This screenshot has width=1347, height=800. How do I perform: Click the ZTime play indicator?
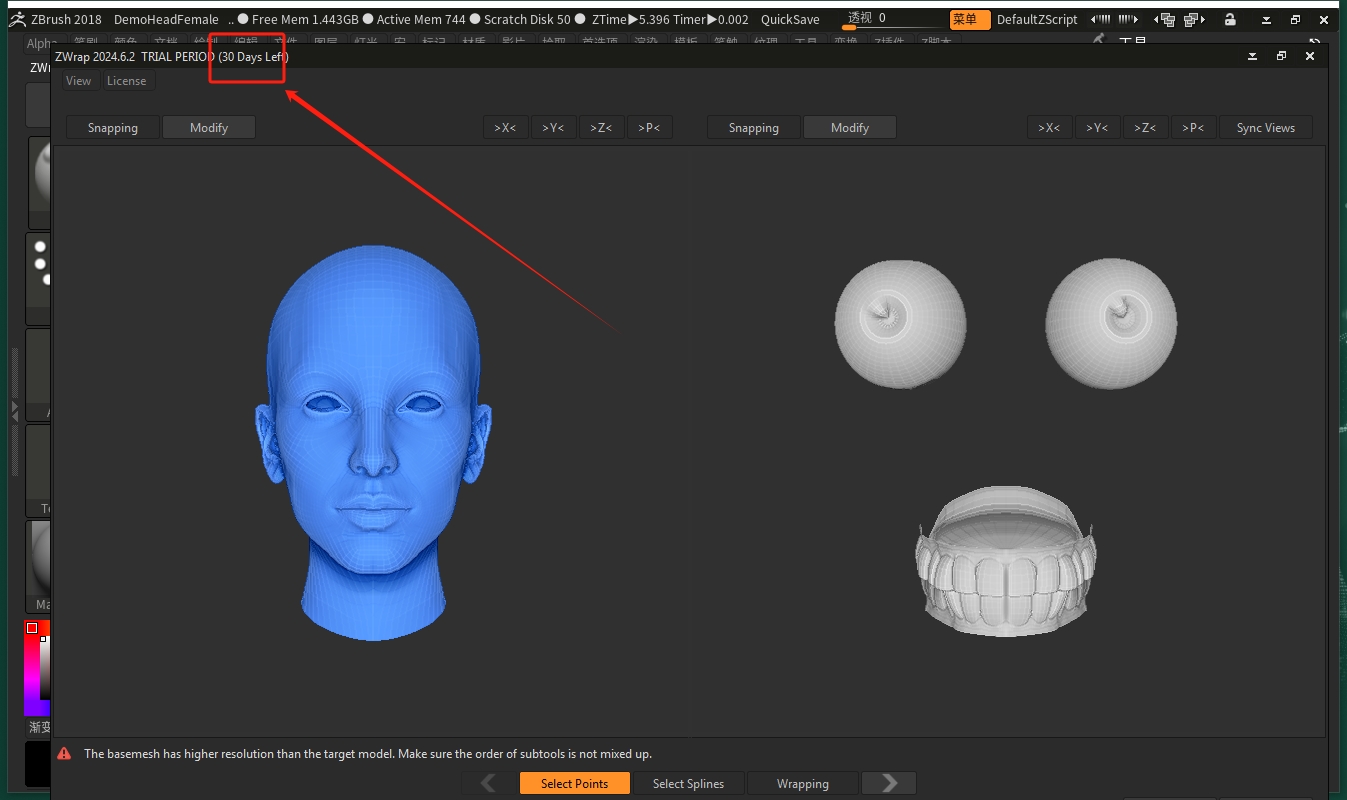click(x=631, y=19)
